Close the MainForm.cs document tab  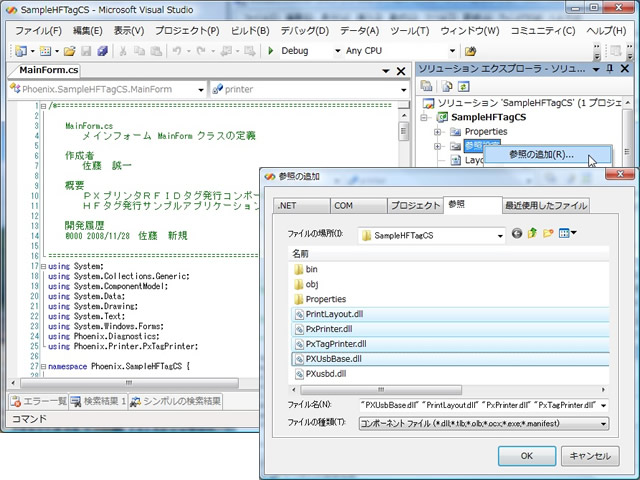pyautogui.click(x=401, y=71)
